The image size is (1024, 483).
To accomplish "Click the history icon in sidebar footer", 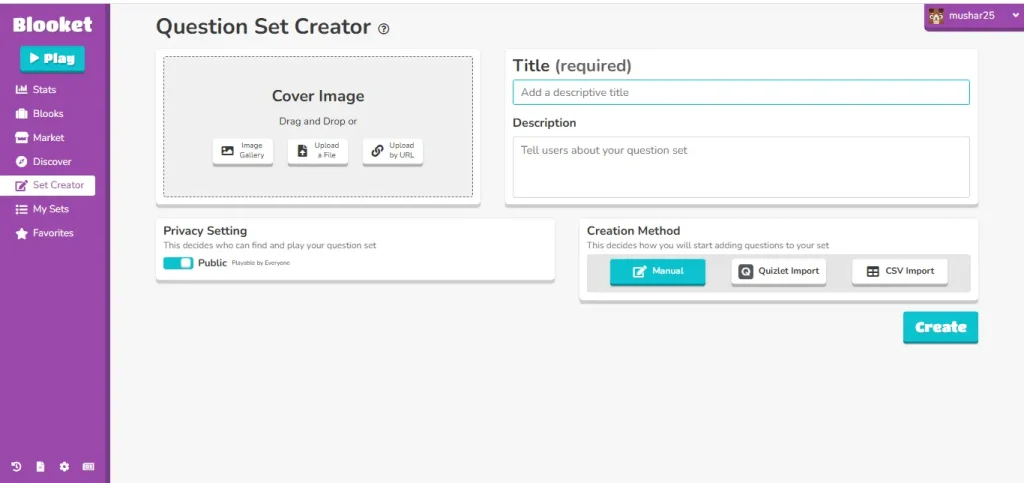I will pos(16,467).
